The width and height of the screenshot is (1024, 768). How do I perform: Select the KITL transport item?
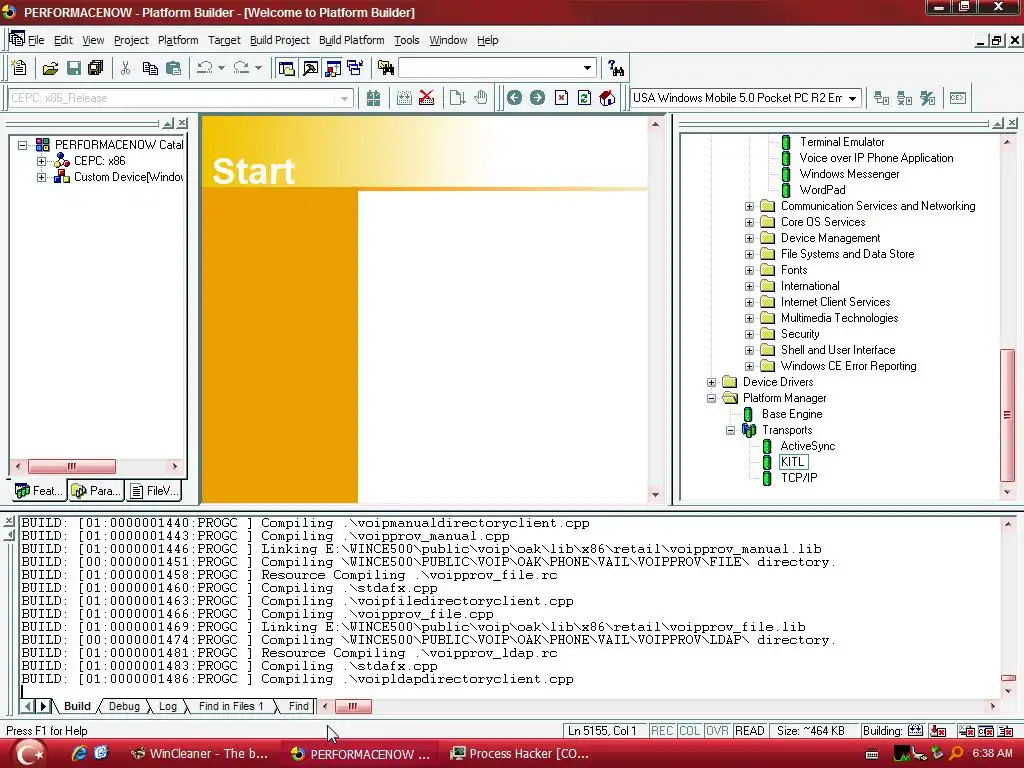pyautogui.click(x=793, y=462)
